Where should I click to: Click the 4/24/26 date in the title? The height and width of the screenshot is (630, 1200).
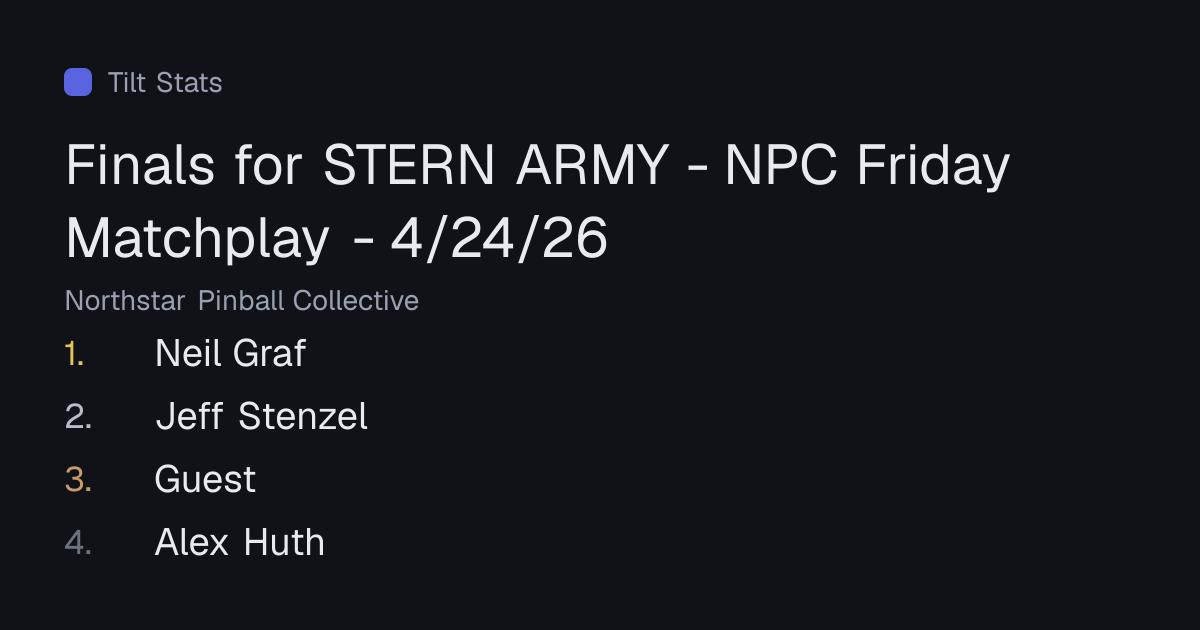click(x=499, y=239)
